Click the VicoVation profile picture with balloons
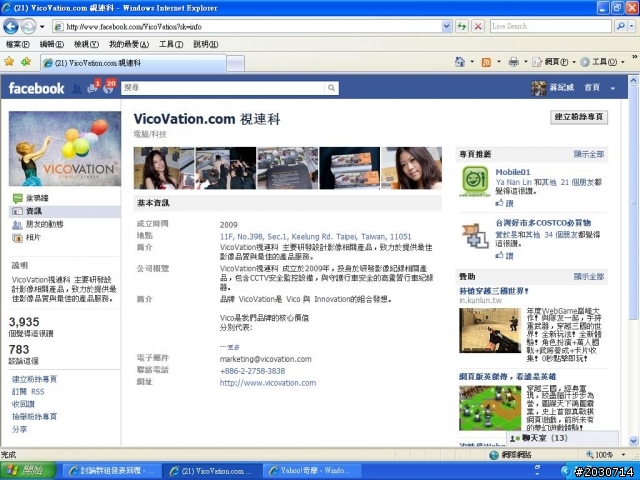This screenshot has height=480, width=640. [65, 149]
